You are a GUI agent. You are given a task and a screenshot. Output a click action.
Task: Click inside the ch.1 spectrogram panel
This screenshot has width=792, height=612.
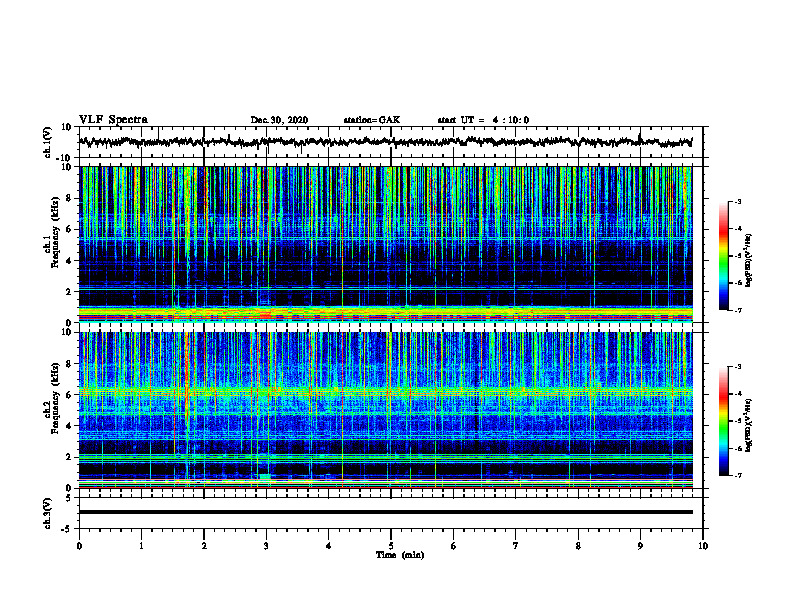tap(386, 244)
